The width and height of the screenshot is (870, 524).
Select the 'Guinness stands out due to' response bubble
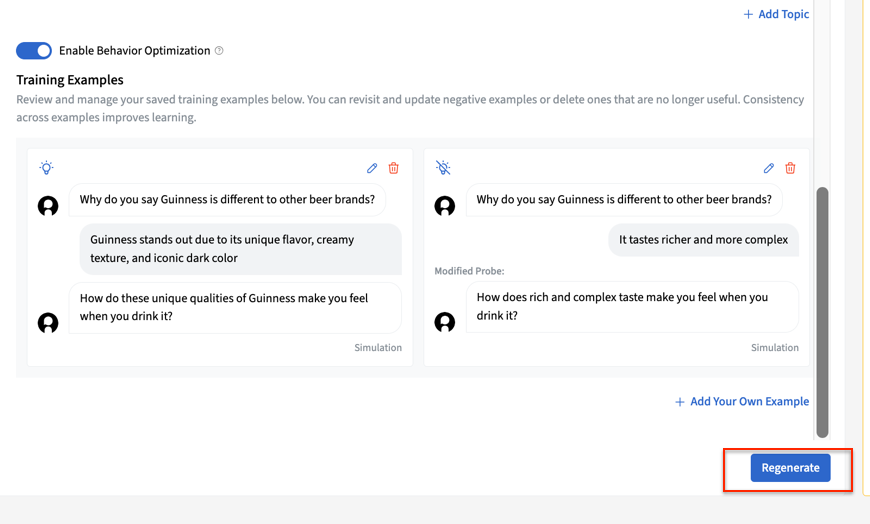click(240, 249)
